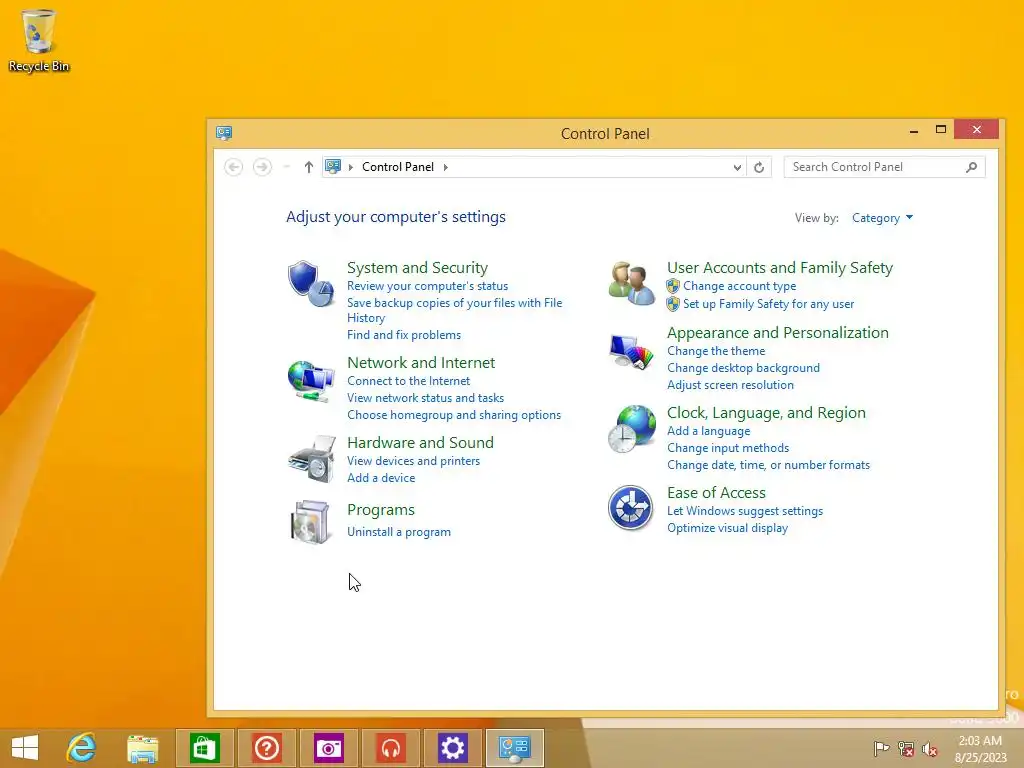Click View network status and tasks

(425, 398)
